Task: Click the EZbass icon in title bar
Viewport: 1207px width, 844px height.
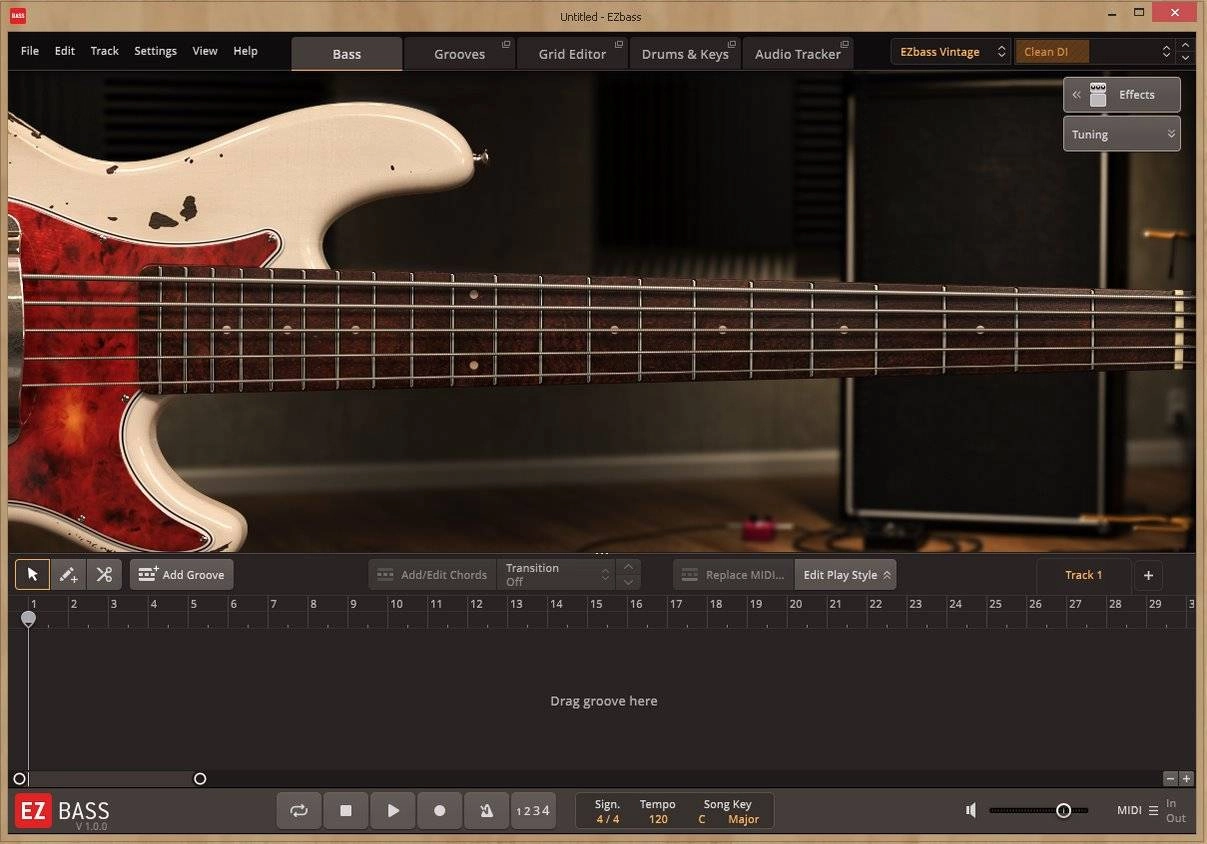Action: (18, 16)
